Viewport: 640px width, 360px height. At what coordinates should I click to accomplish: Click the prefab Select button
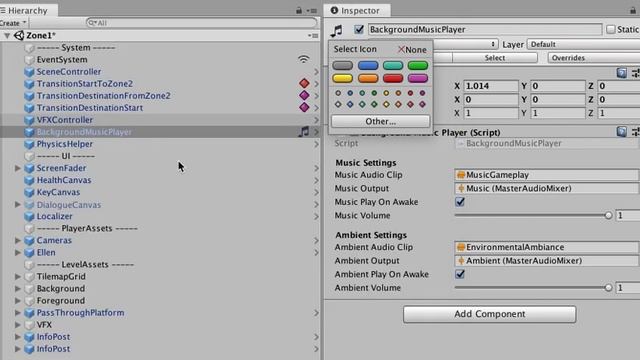(495, 58)
